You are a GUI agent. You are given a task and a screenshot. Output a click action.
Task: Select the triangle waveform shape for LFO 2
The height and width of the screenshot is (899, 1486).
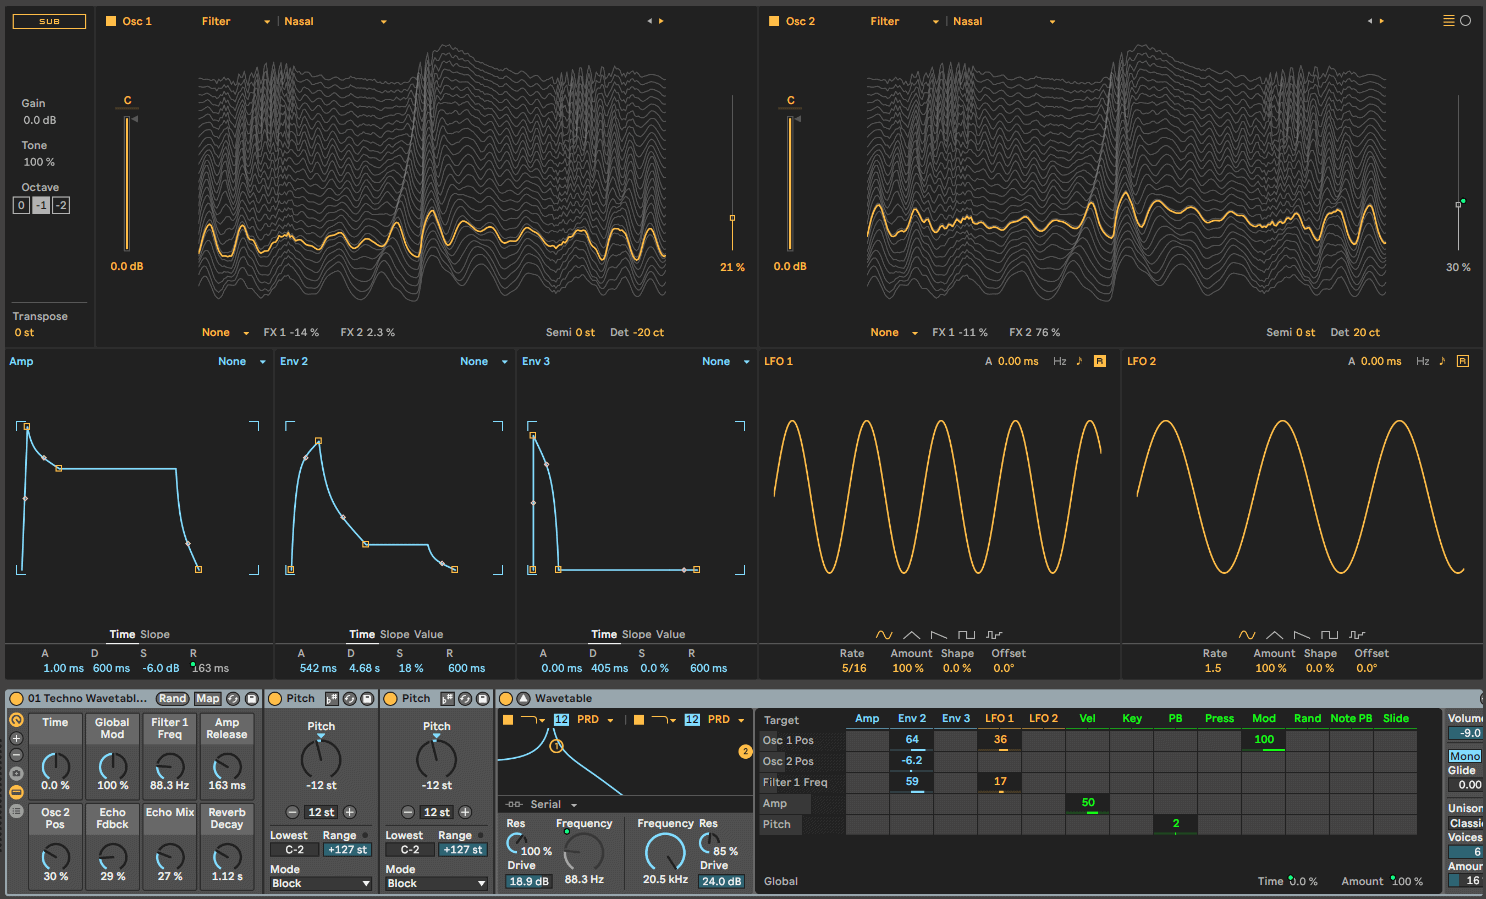tap(1274, 635)
